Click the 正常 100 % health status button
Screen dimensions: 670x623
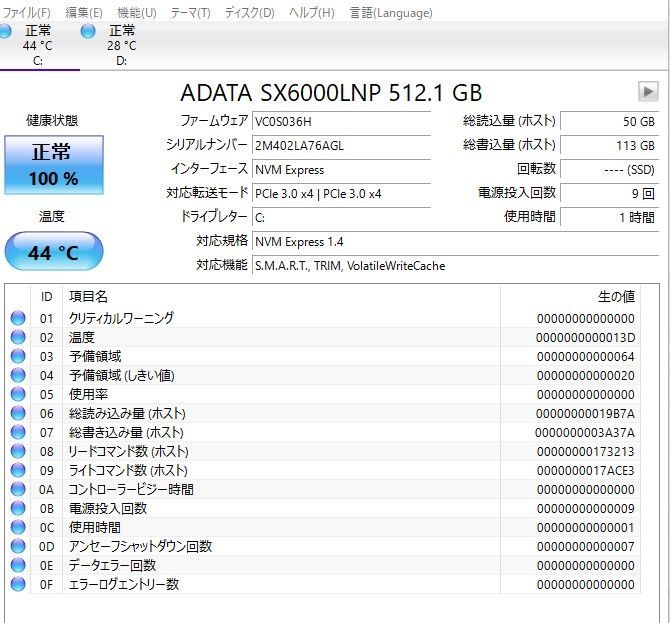(54, 165)
